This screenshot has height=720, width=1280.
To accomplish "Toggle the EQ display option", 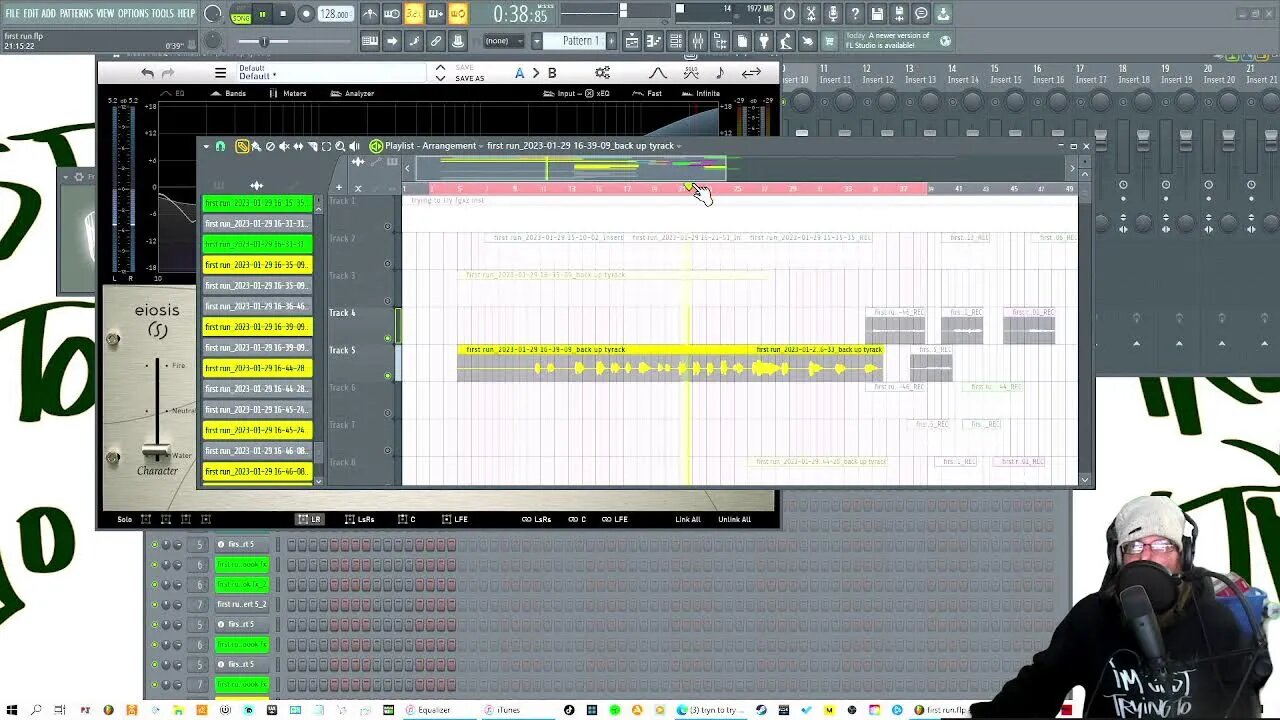I will click(x=174, y=93).
